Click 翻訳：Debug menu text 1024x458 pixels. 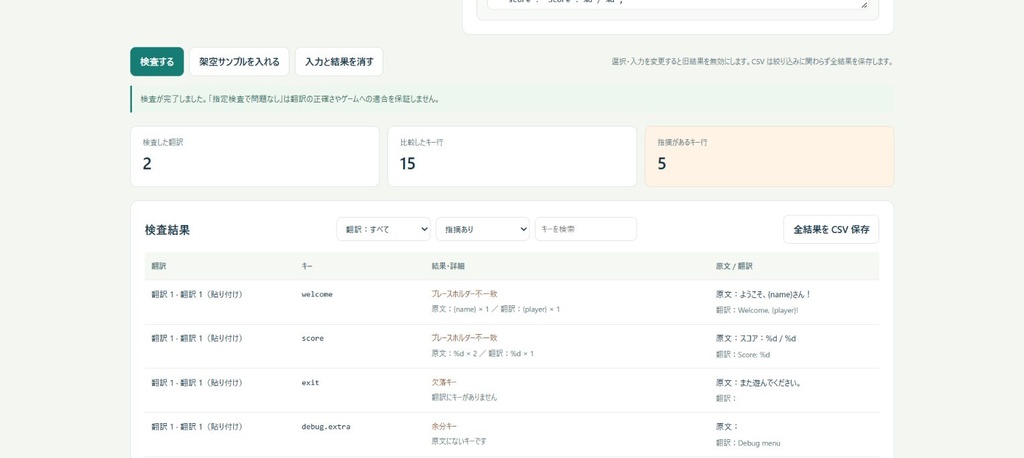pos(748,443)
